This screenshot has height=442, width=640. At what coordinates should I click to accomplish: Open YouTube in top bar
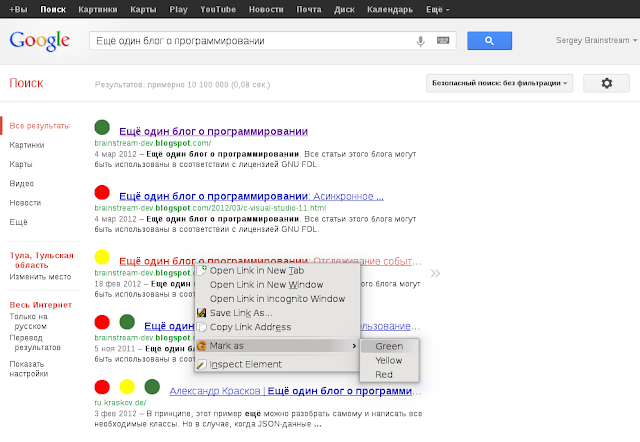pyautogui.click(x=218, y=9)
